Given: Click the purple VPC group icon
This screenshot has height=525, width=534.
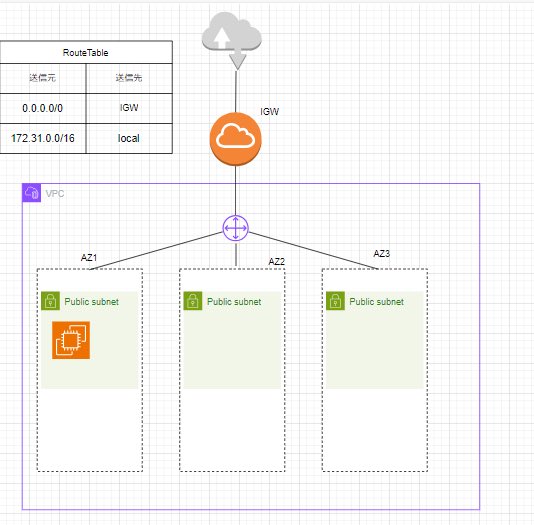Looking at the screenshot, I should [x=31, y=193].
